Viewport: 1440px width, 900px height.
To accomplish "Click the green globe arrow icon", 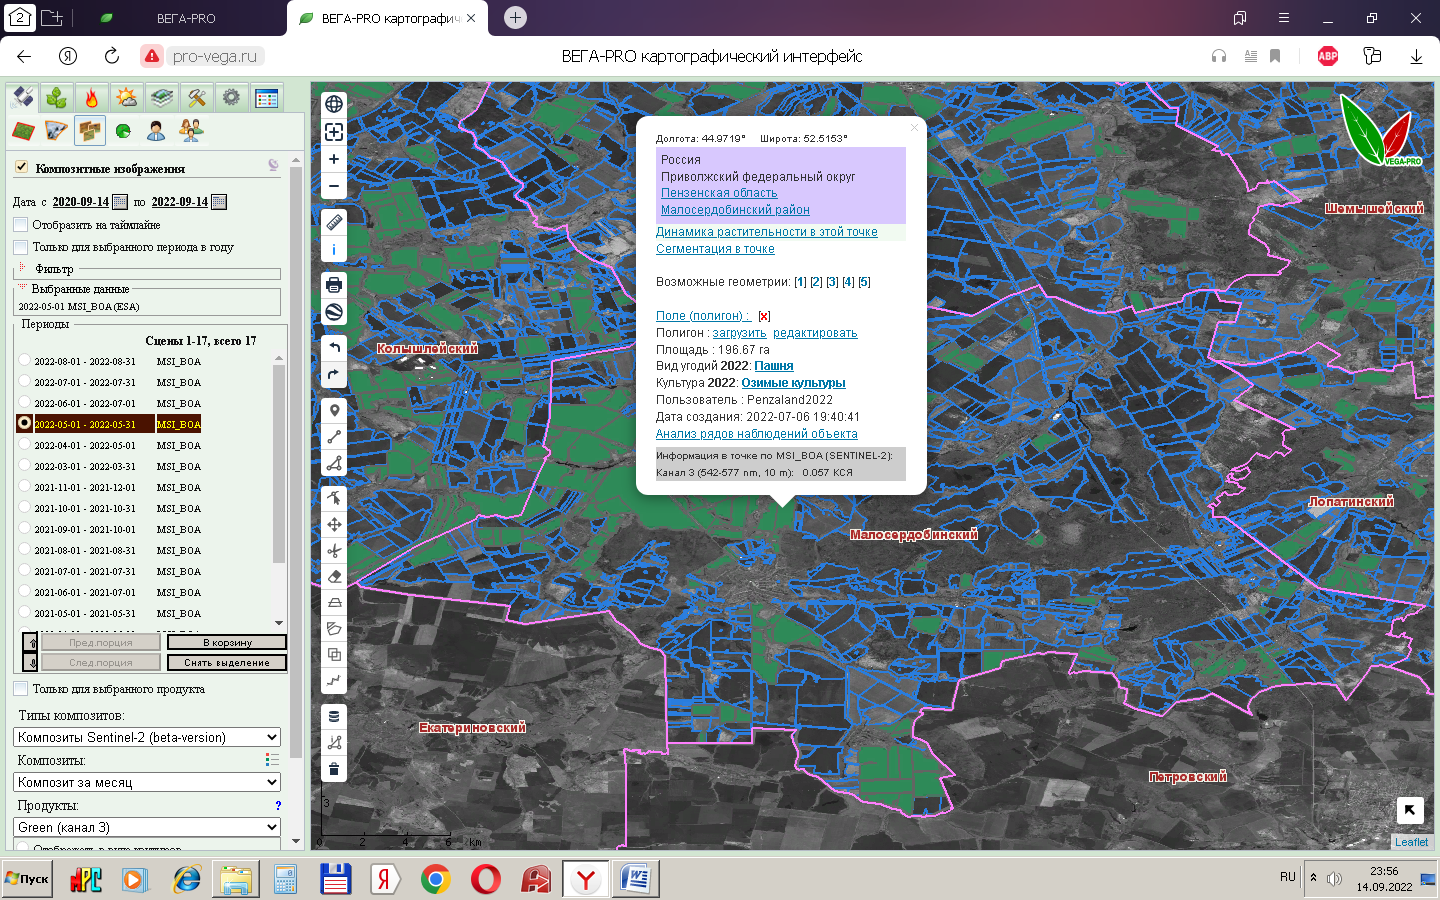I will (x=123, y=131).
